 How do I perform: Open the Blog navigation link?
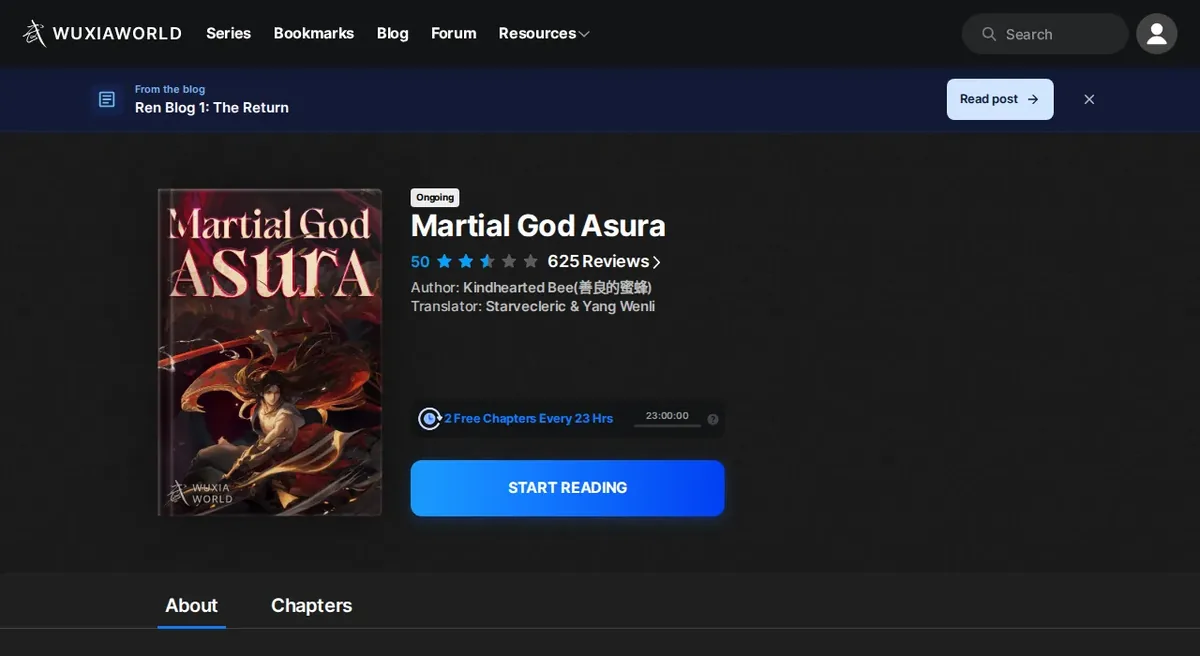[392, 33]
